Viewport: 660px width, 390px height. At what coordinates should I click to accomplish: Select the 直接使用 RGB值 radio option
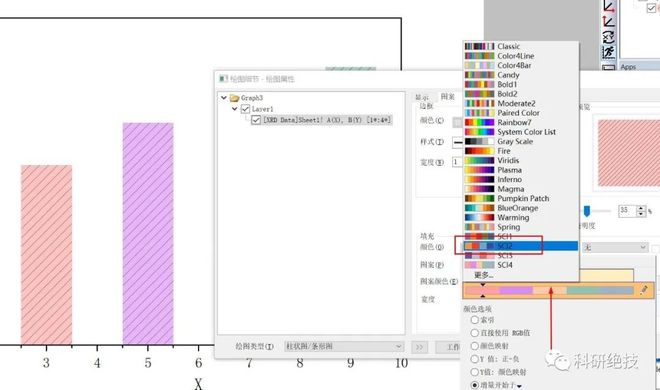[474, 333]
